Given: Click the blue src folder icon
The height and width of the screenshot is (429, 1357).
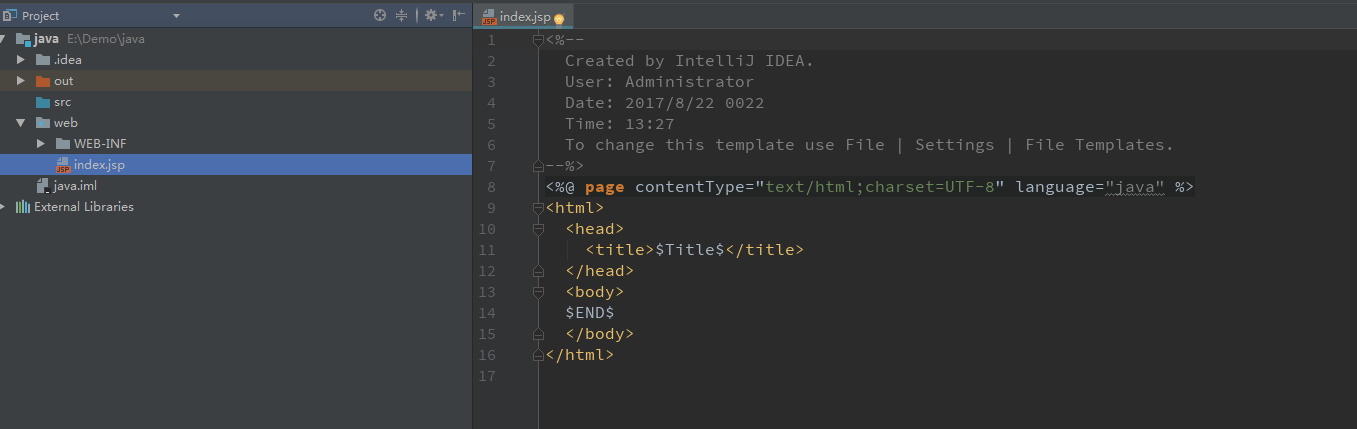Looking at the screenshot, I should tap(43, 102).
